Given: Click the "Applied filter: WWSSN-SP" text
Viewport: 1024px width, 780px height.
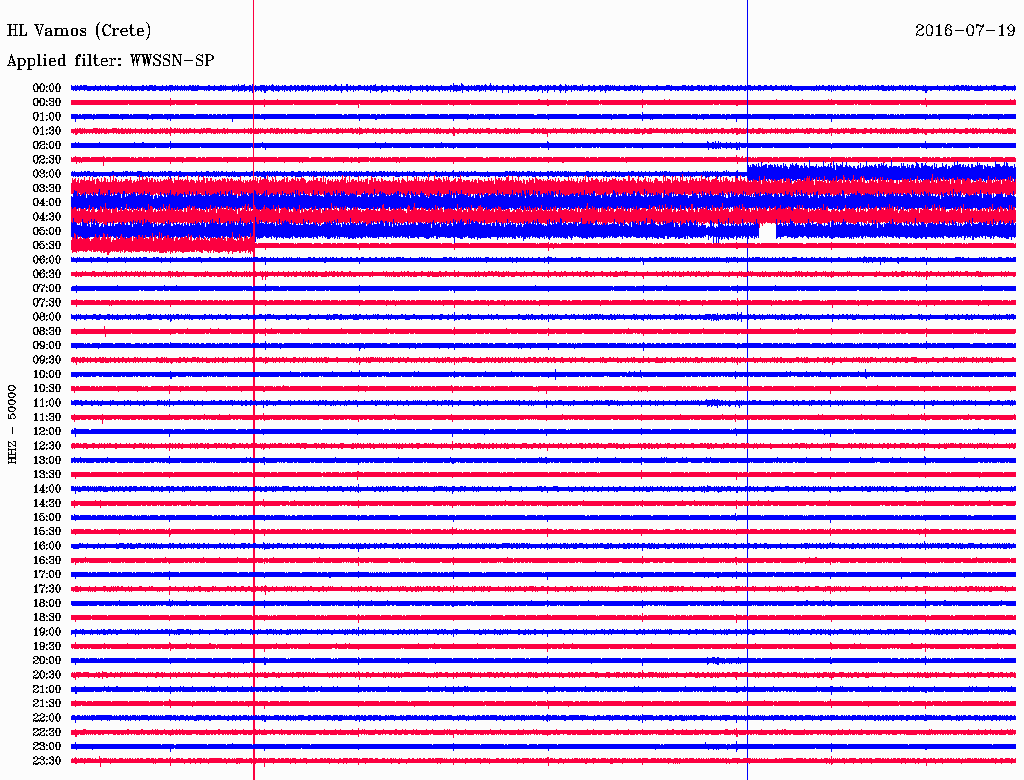Looking at the screenshot, I should coord(110,61).
